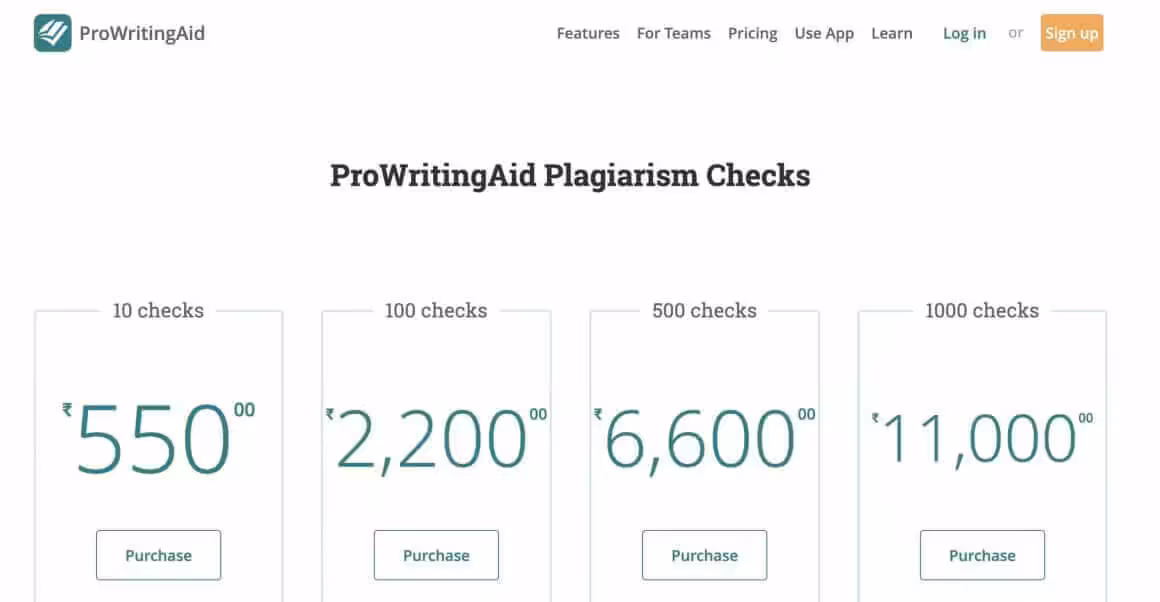Click the ProWritingAid Plagiarism Checks heading
Image resolution: width=1160 pixels, height=602 pixels.
(570, 175)
